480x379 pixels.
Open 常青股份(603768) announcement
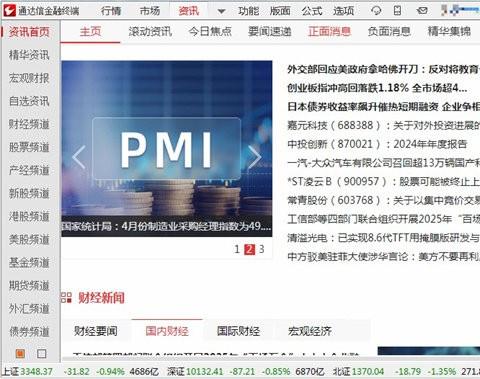click(x=383, y=200)
